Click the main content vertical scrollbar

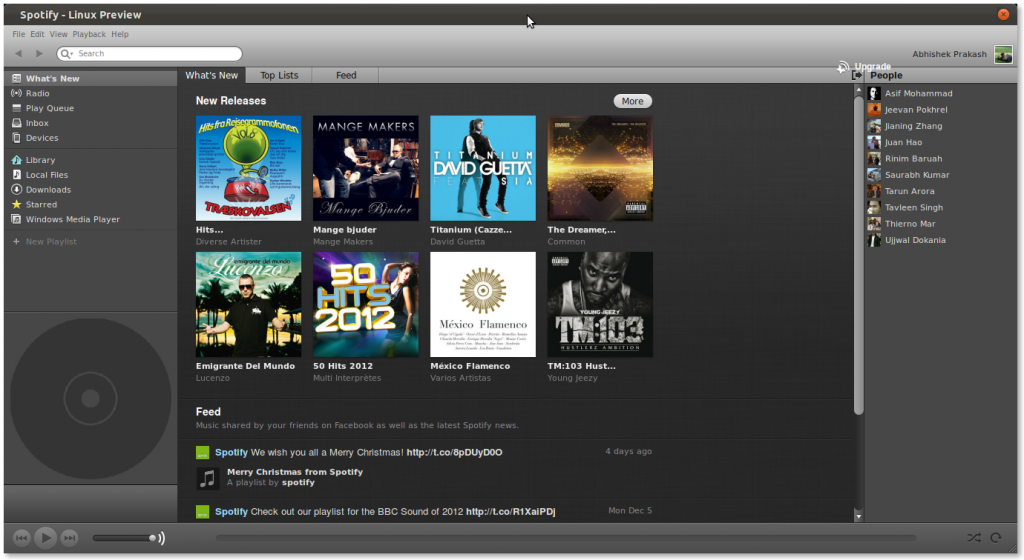pyautogui.click(x=859, y=255)
